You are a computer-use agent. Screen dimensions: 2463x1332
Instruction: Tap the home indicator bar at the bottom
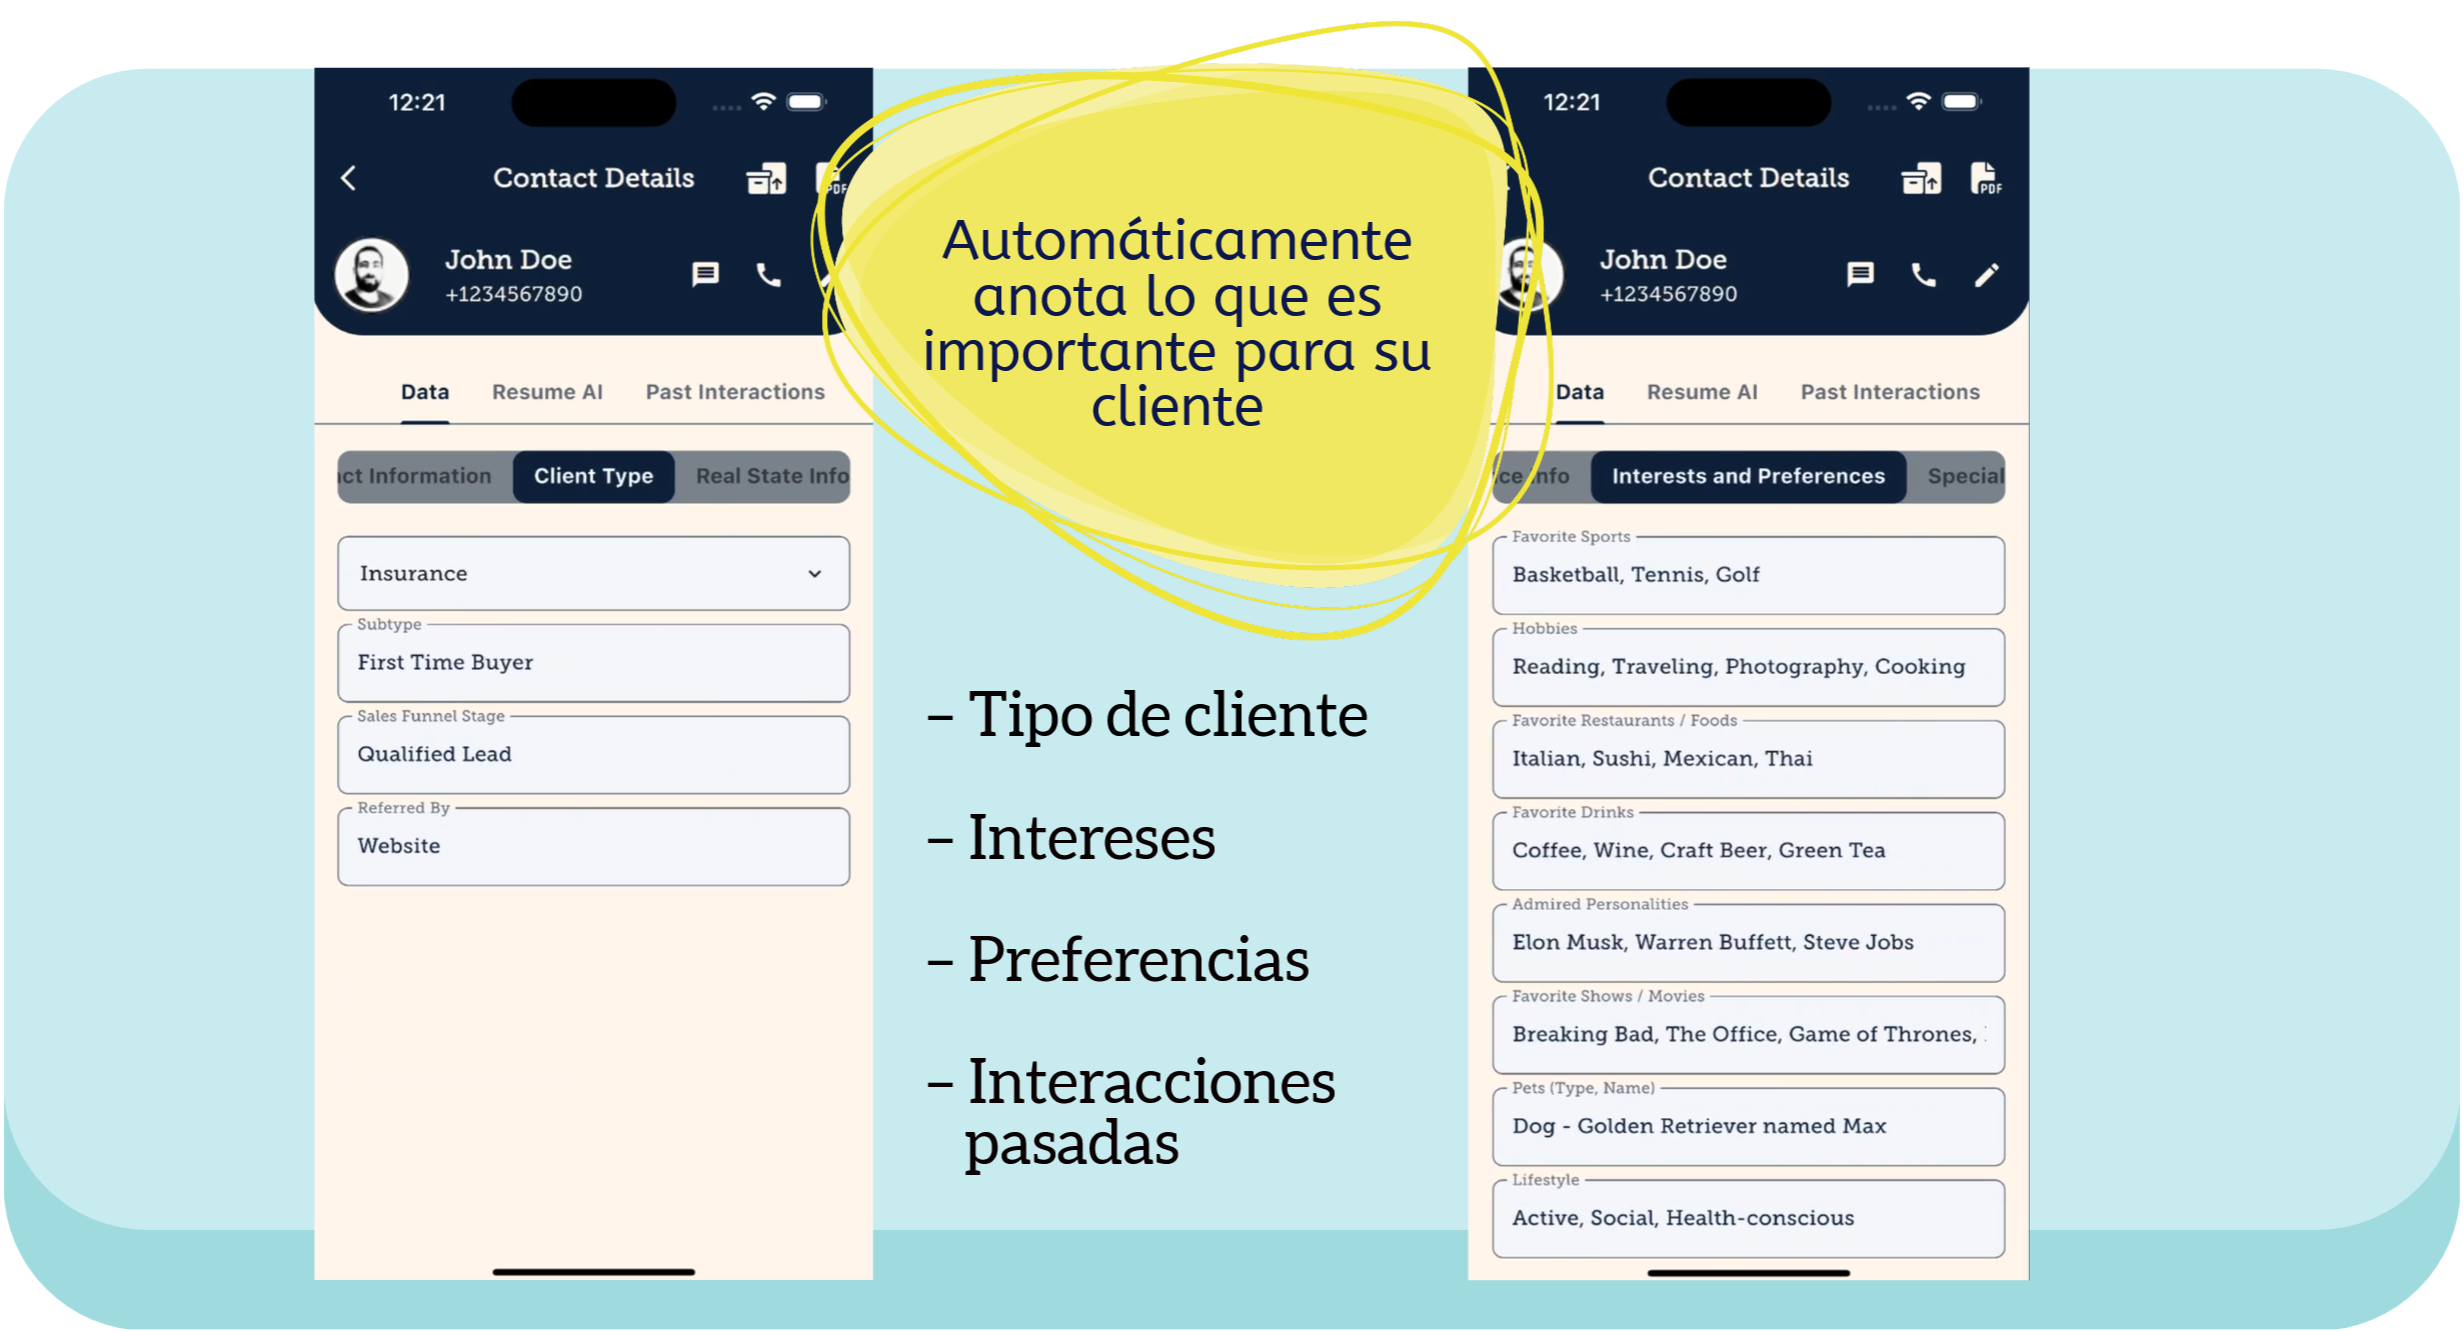click(593, 1271)
